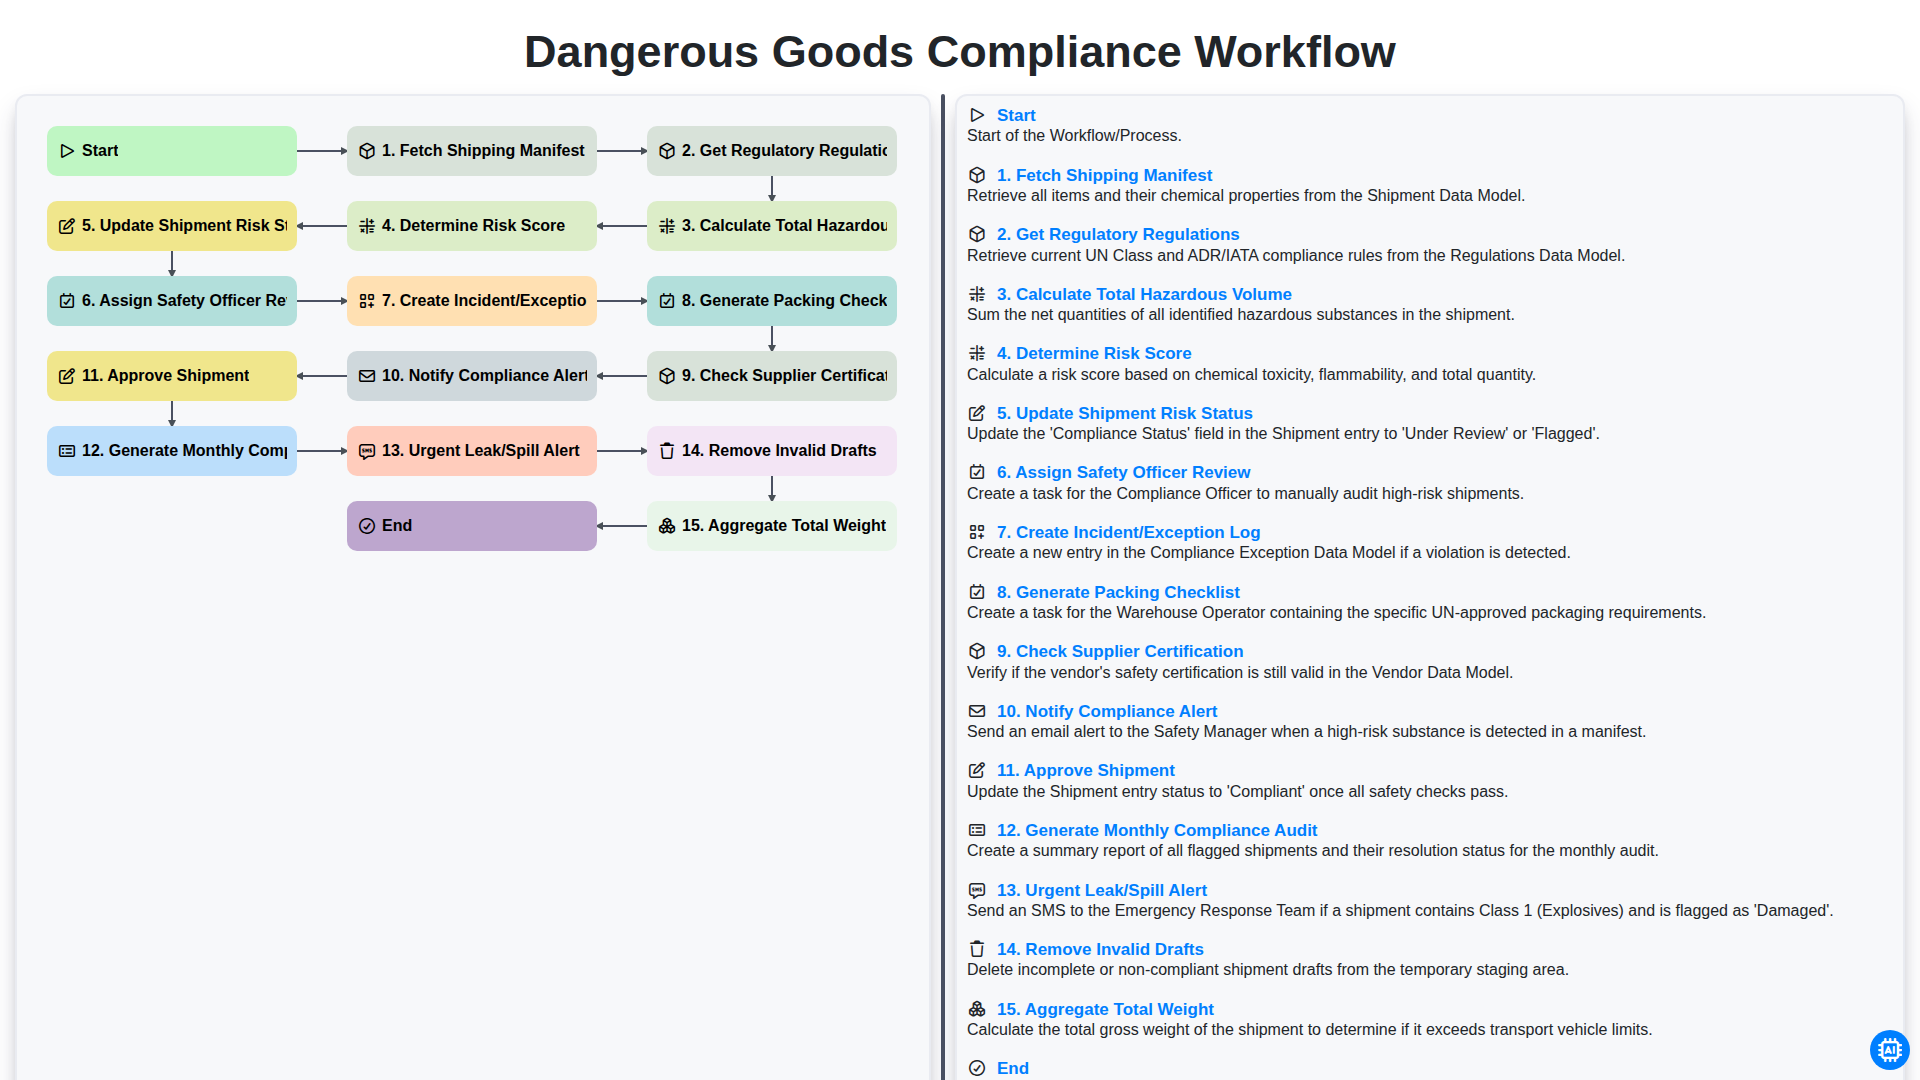Select the 4. Determine Risk Score node label
Image resolution: width=1920 pixels, height=1080 pixels.
(x=473, y=226)
